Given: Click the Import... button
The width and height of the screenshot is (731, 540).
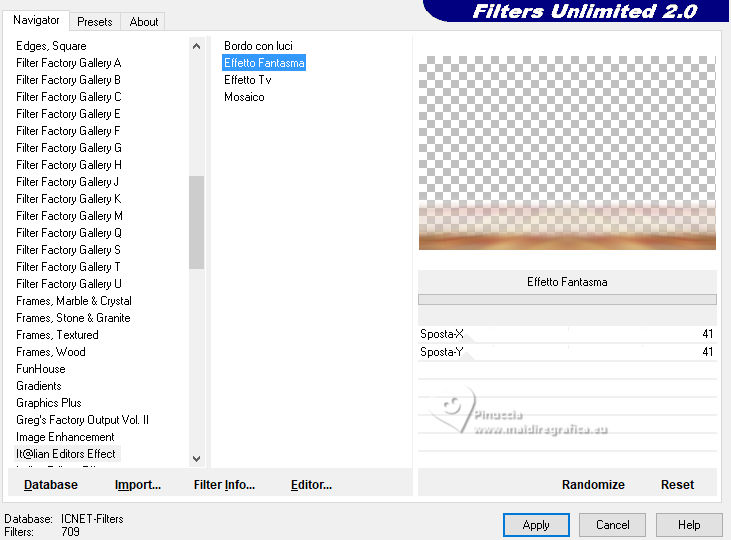Looking at the screenshot, I should point(138,485).
